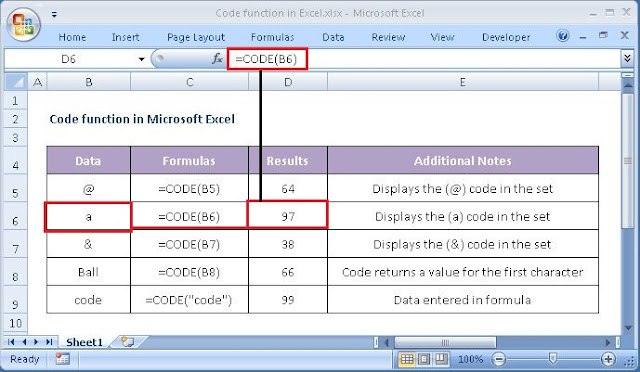Select the cell containing 'Ball'
Image resolution: width=640 pixels, height=372 pixels.
click(88, 272)
